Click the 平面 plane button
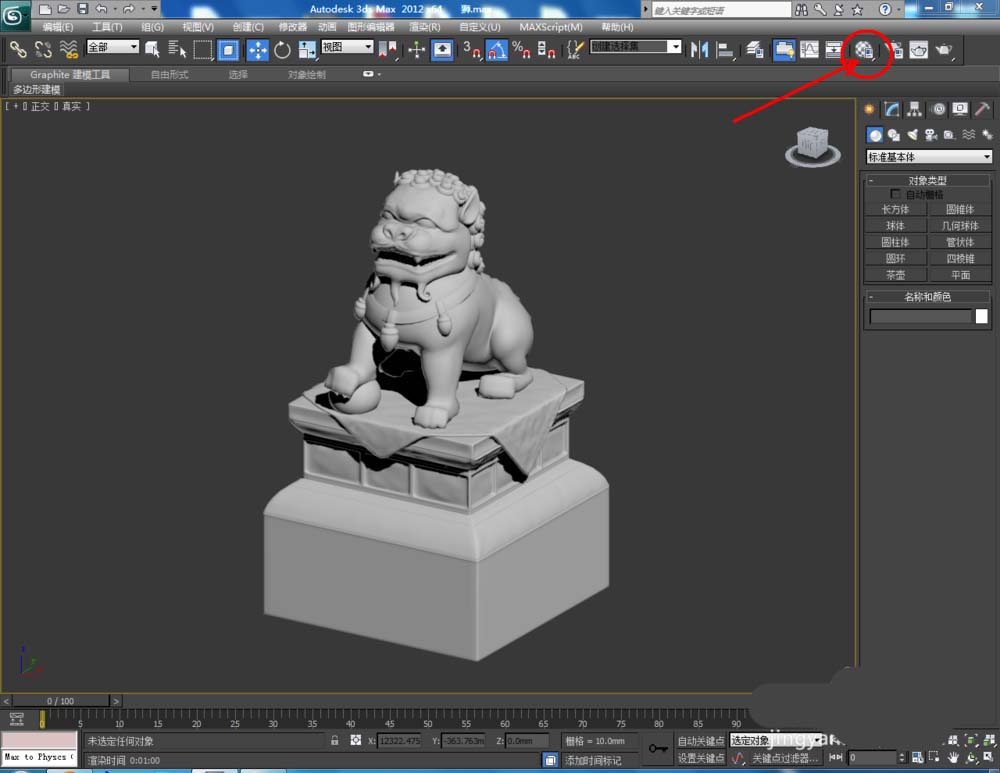 tap(960, 275)
